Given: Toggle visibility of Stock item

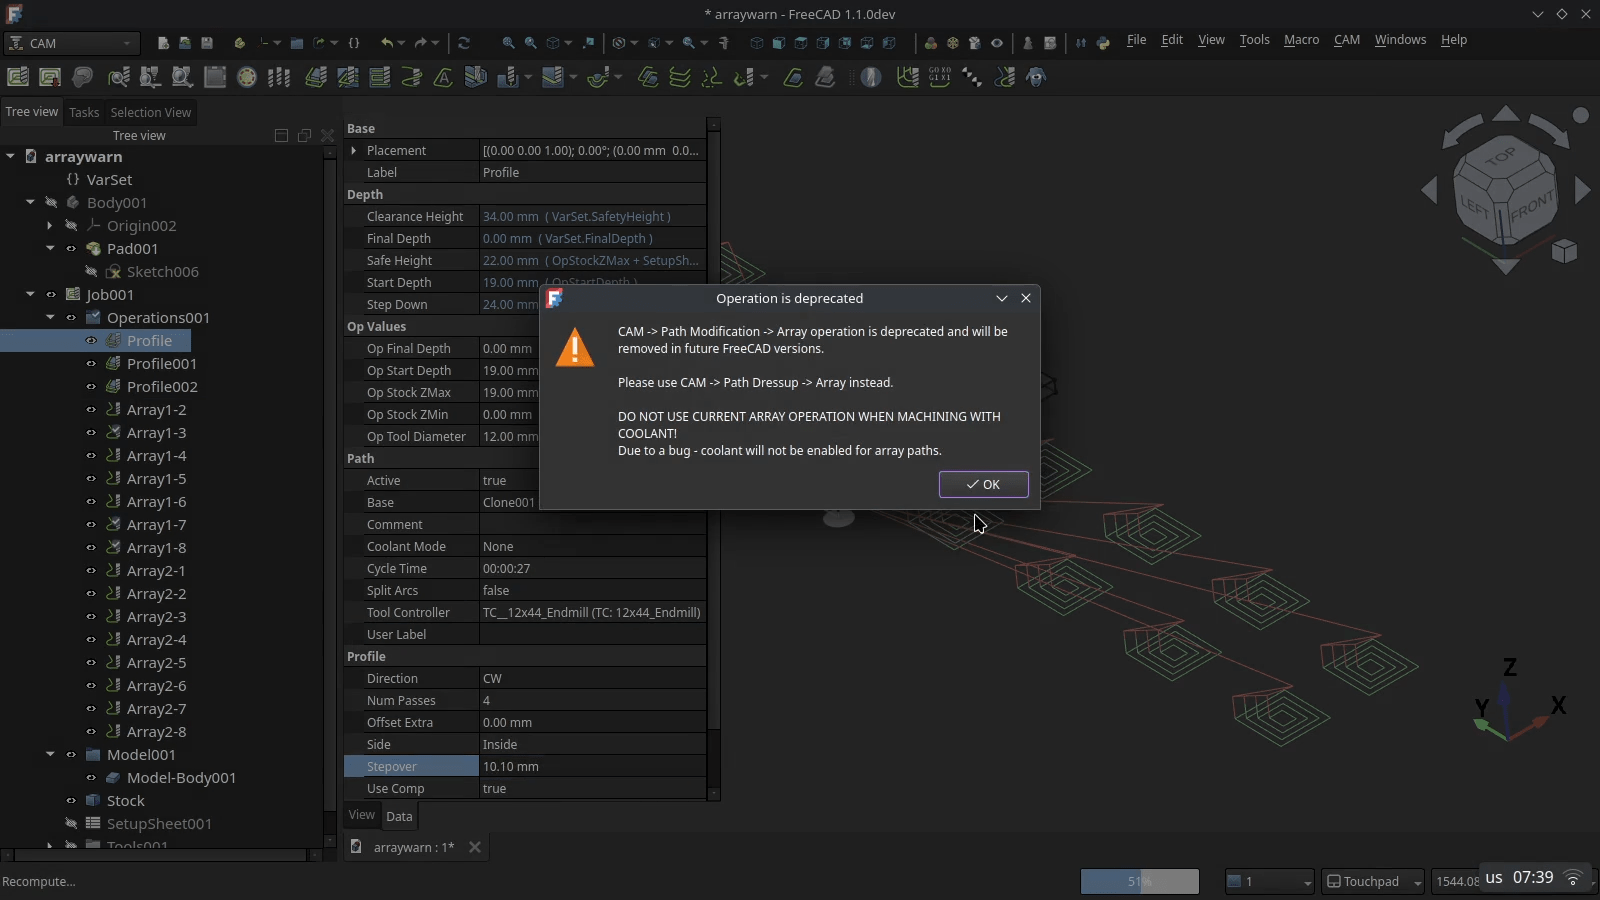Looking at the screenshot, I should click(71, 801).
